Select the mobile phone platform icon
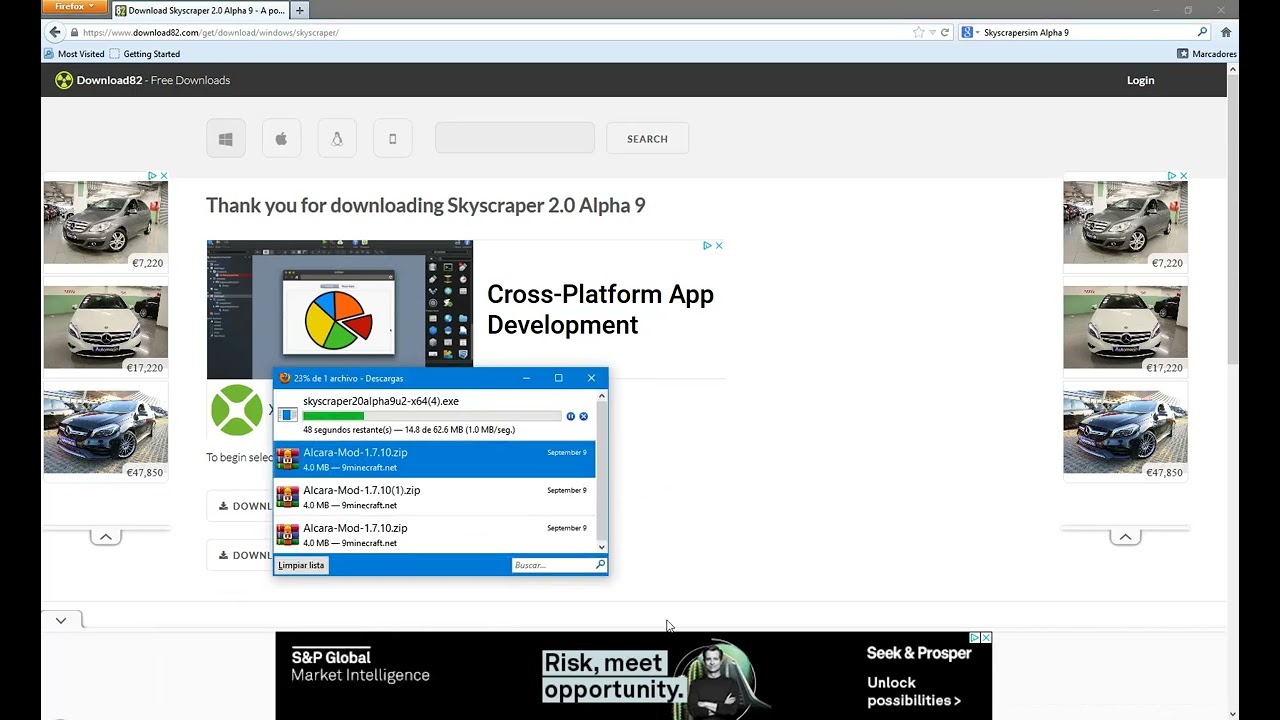Image resolution: width=1280 pixels, height=720 pixels. pos(393,139)
